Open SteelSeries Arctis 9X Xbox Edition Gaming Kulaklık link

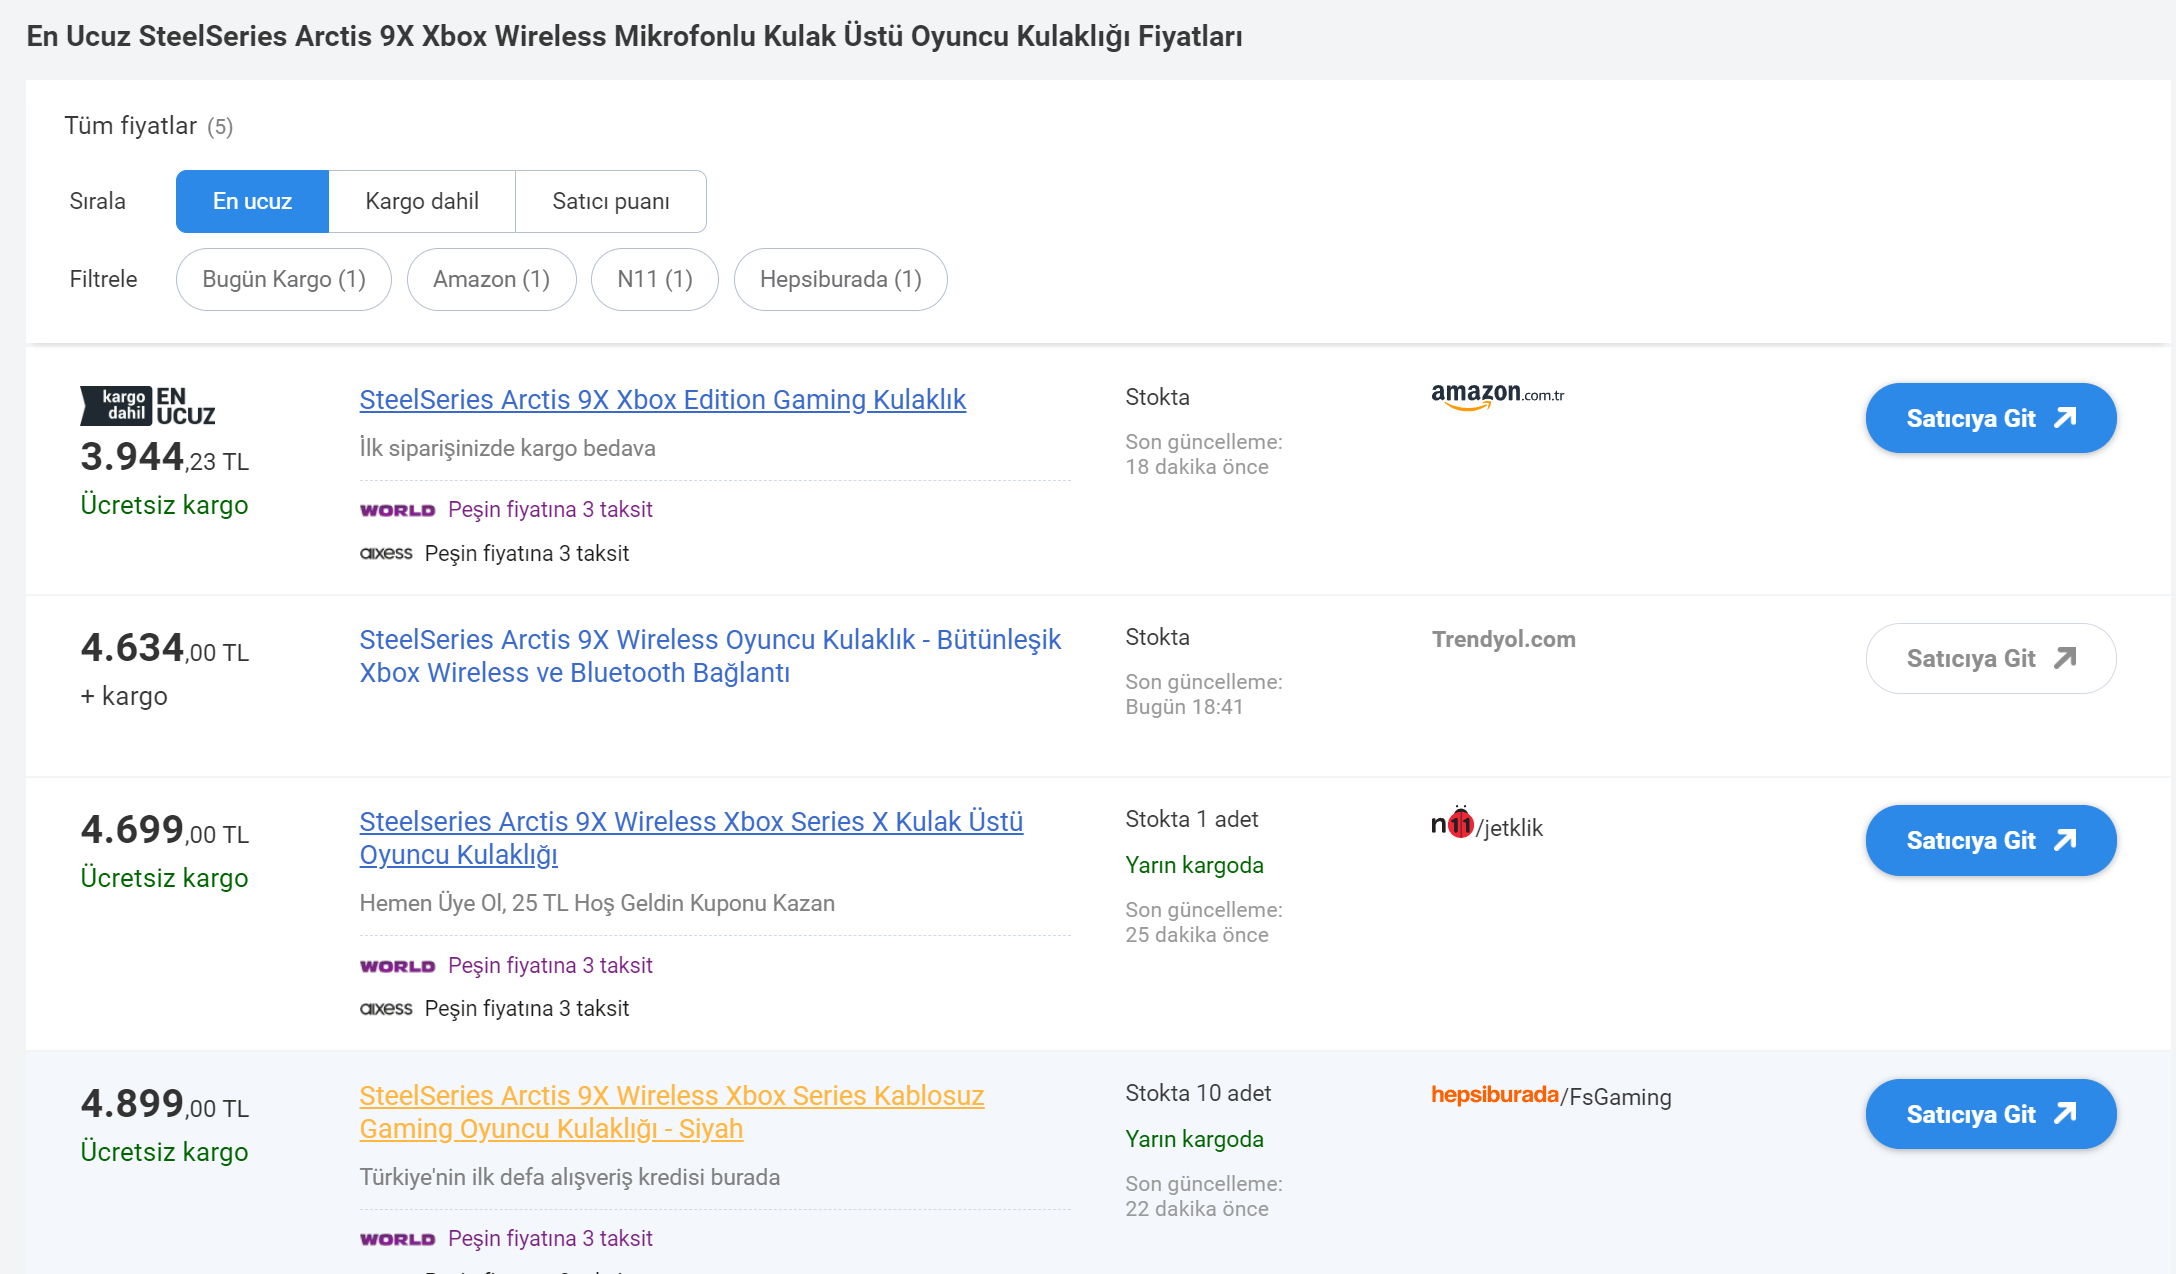(x=663, y=399)
